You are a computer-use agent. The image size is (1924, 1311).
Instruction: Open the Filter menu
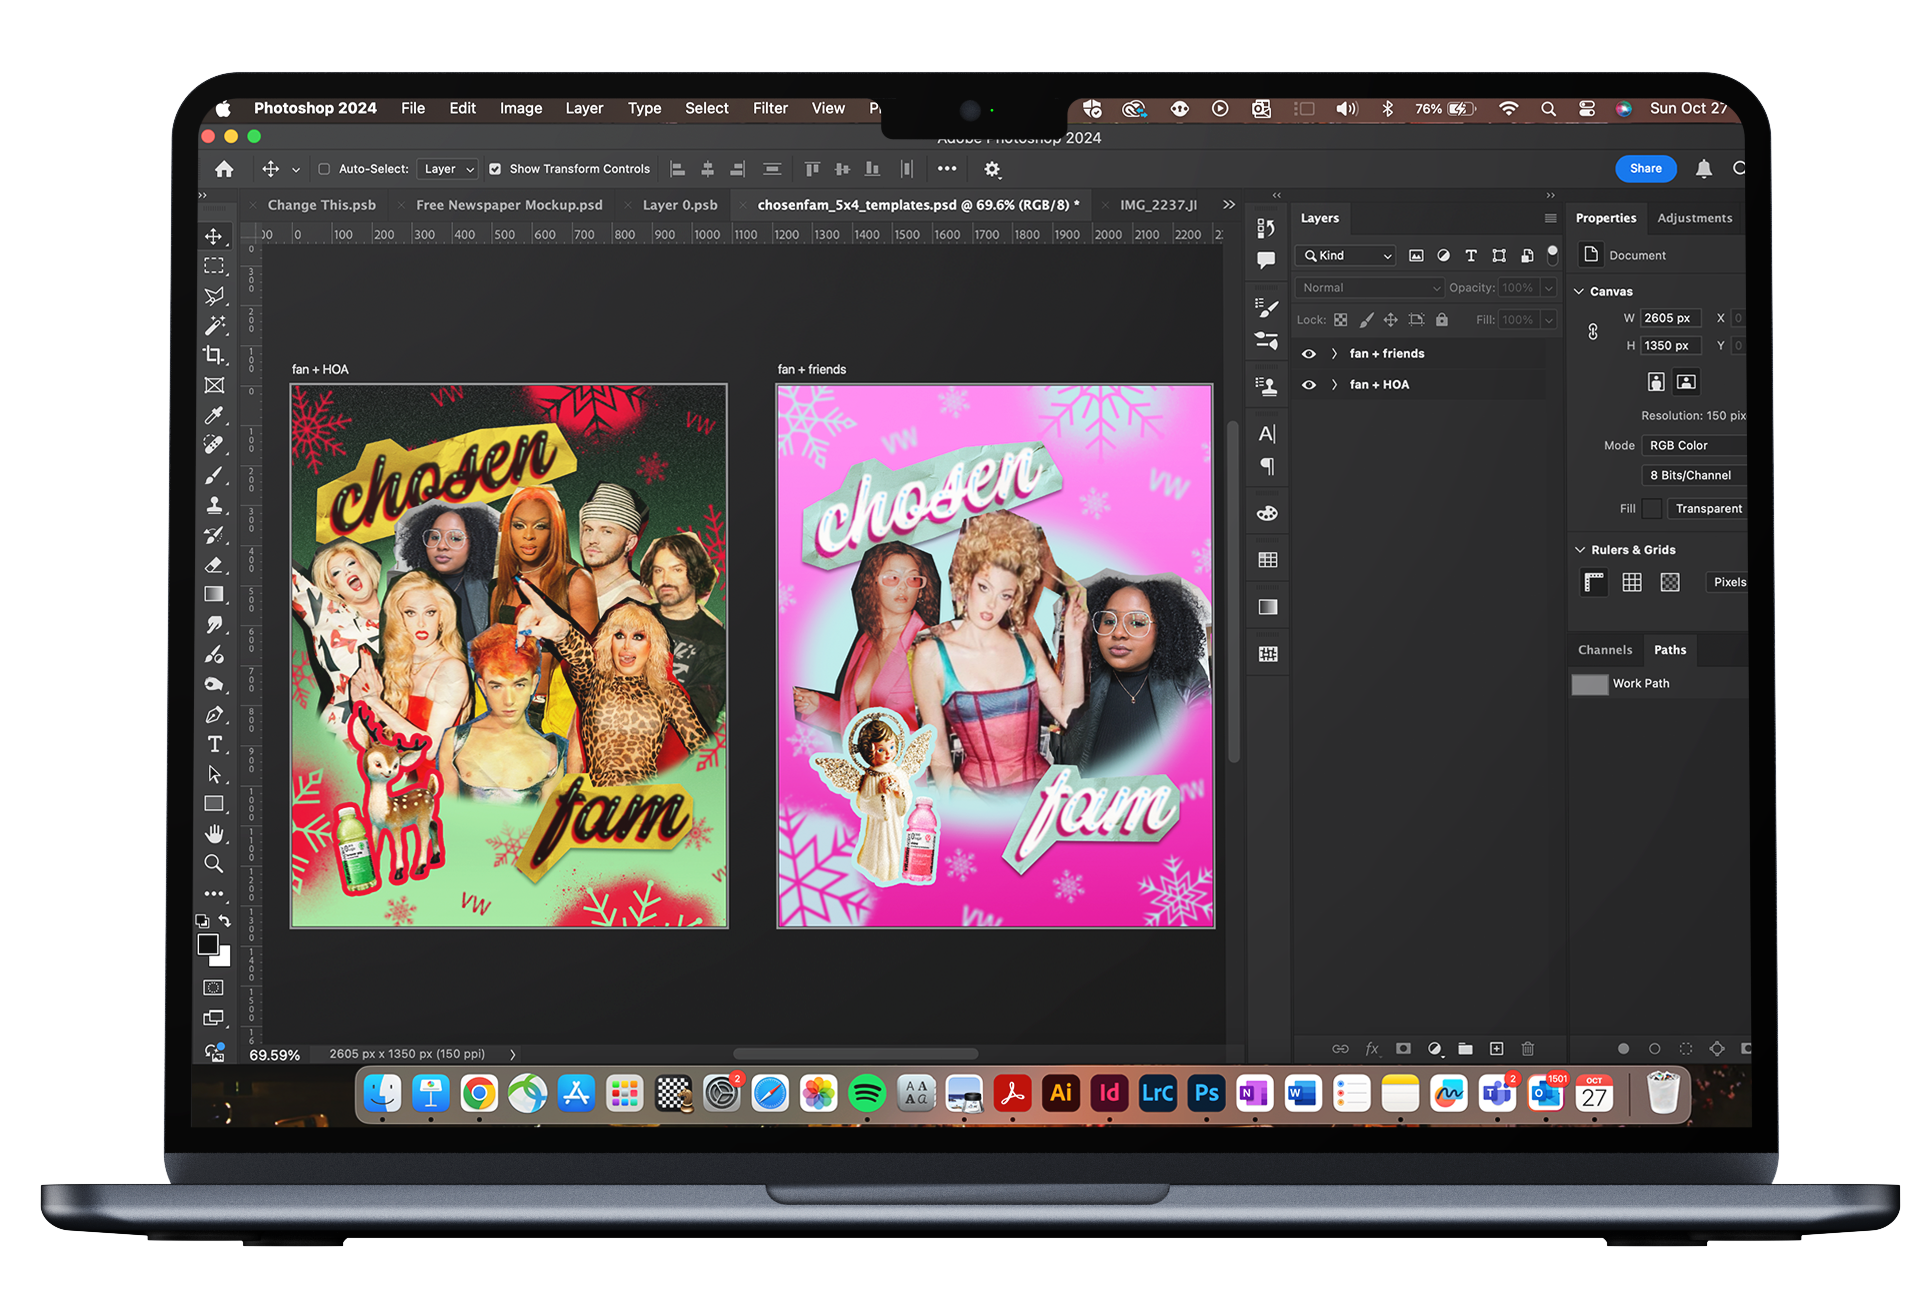(770, 108)
